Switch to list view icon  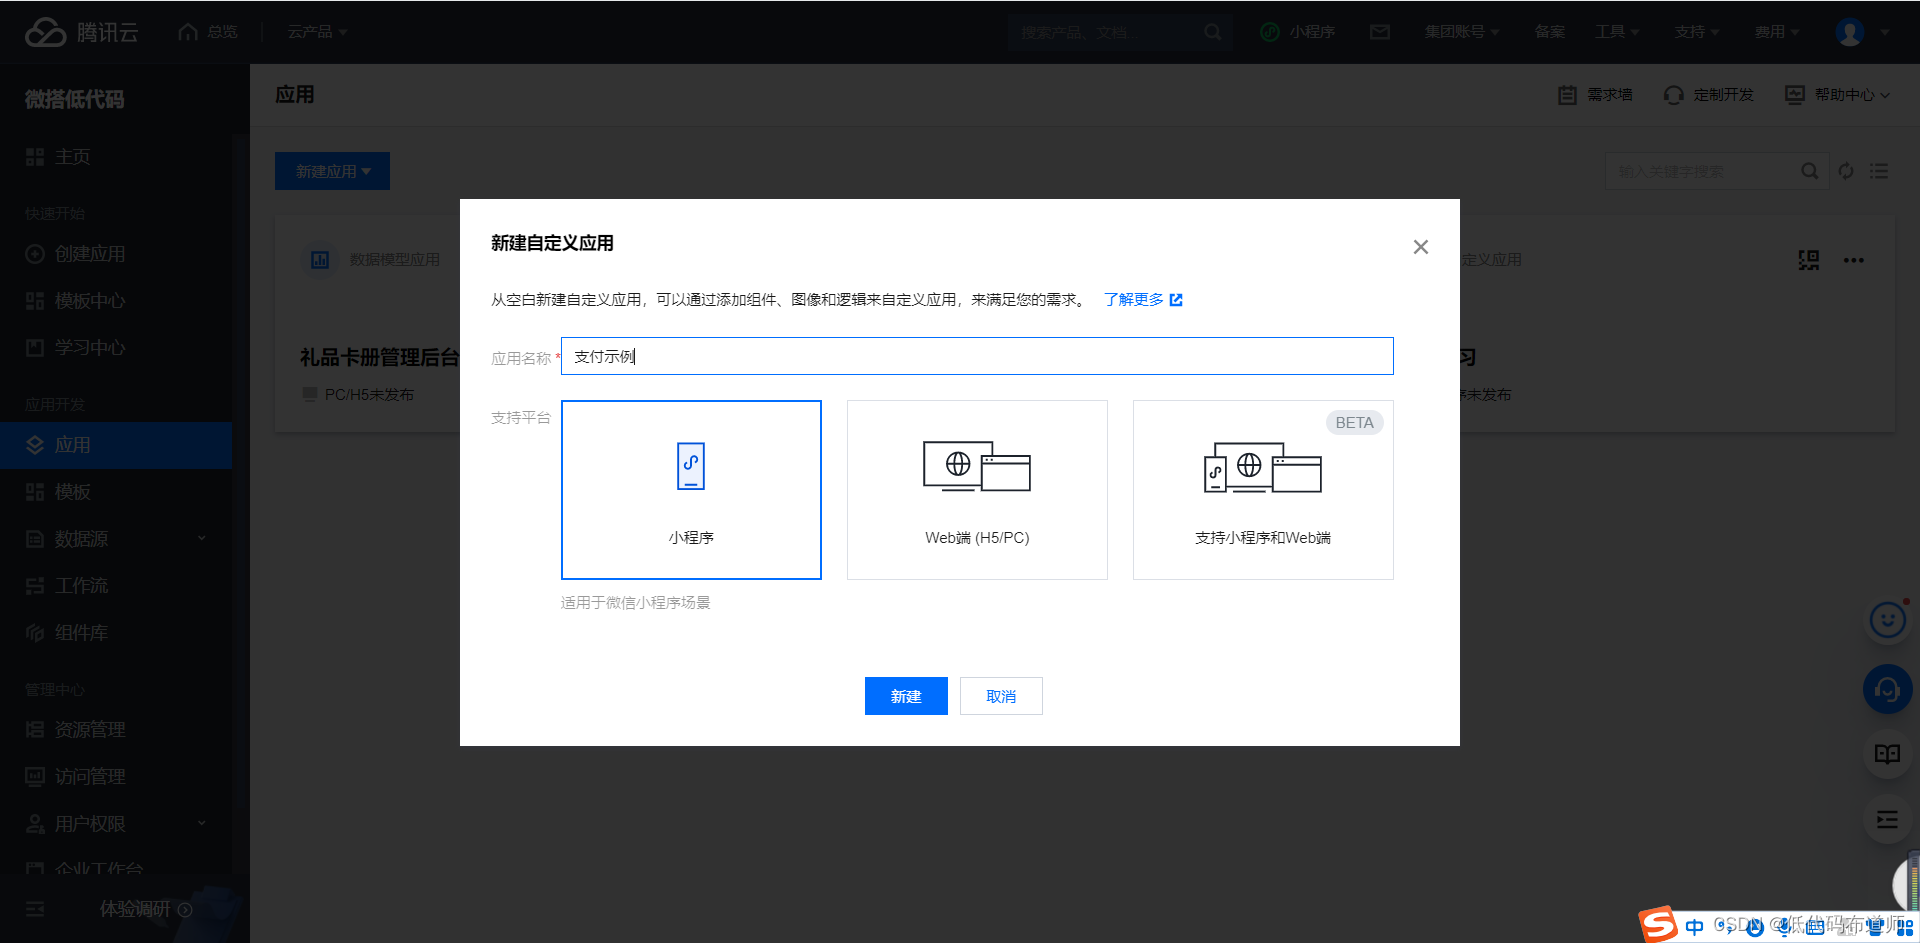[x=1880, y=171]
